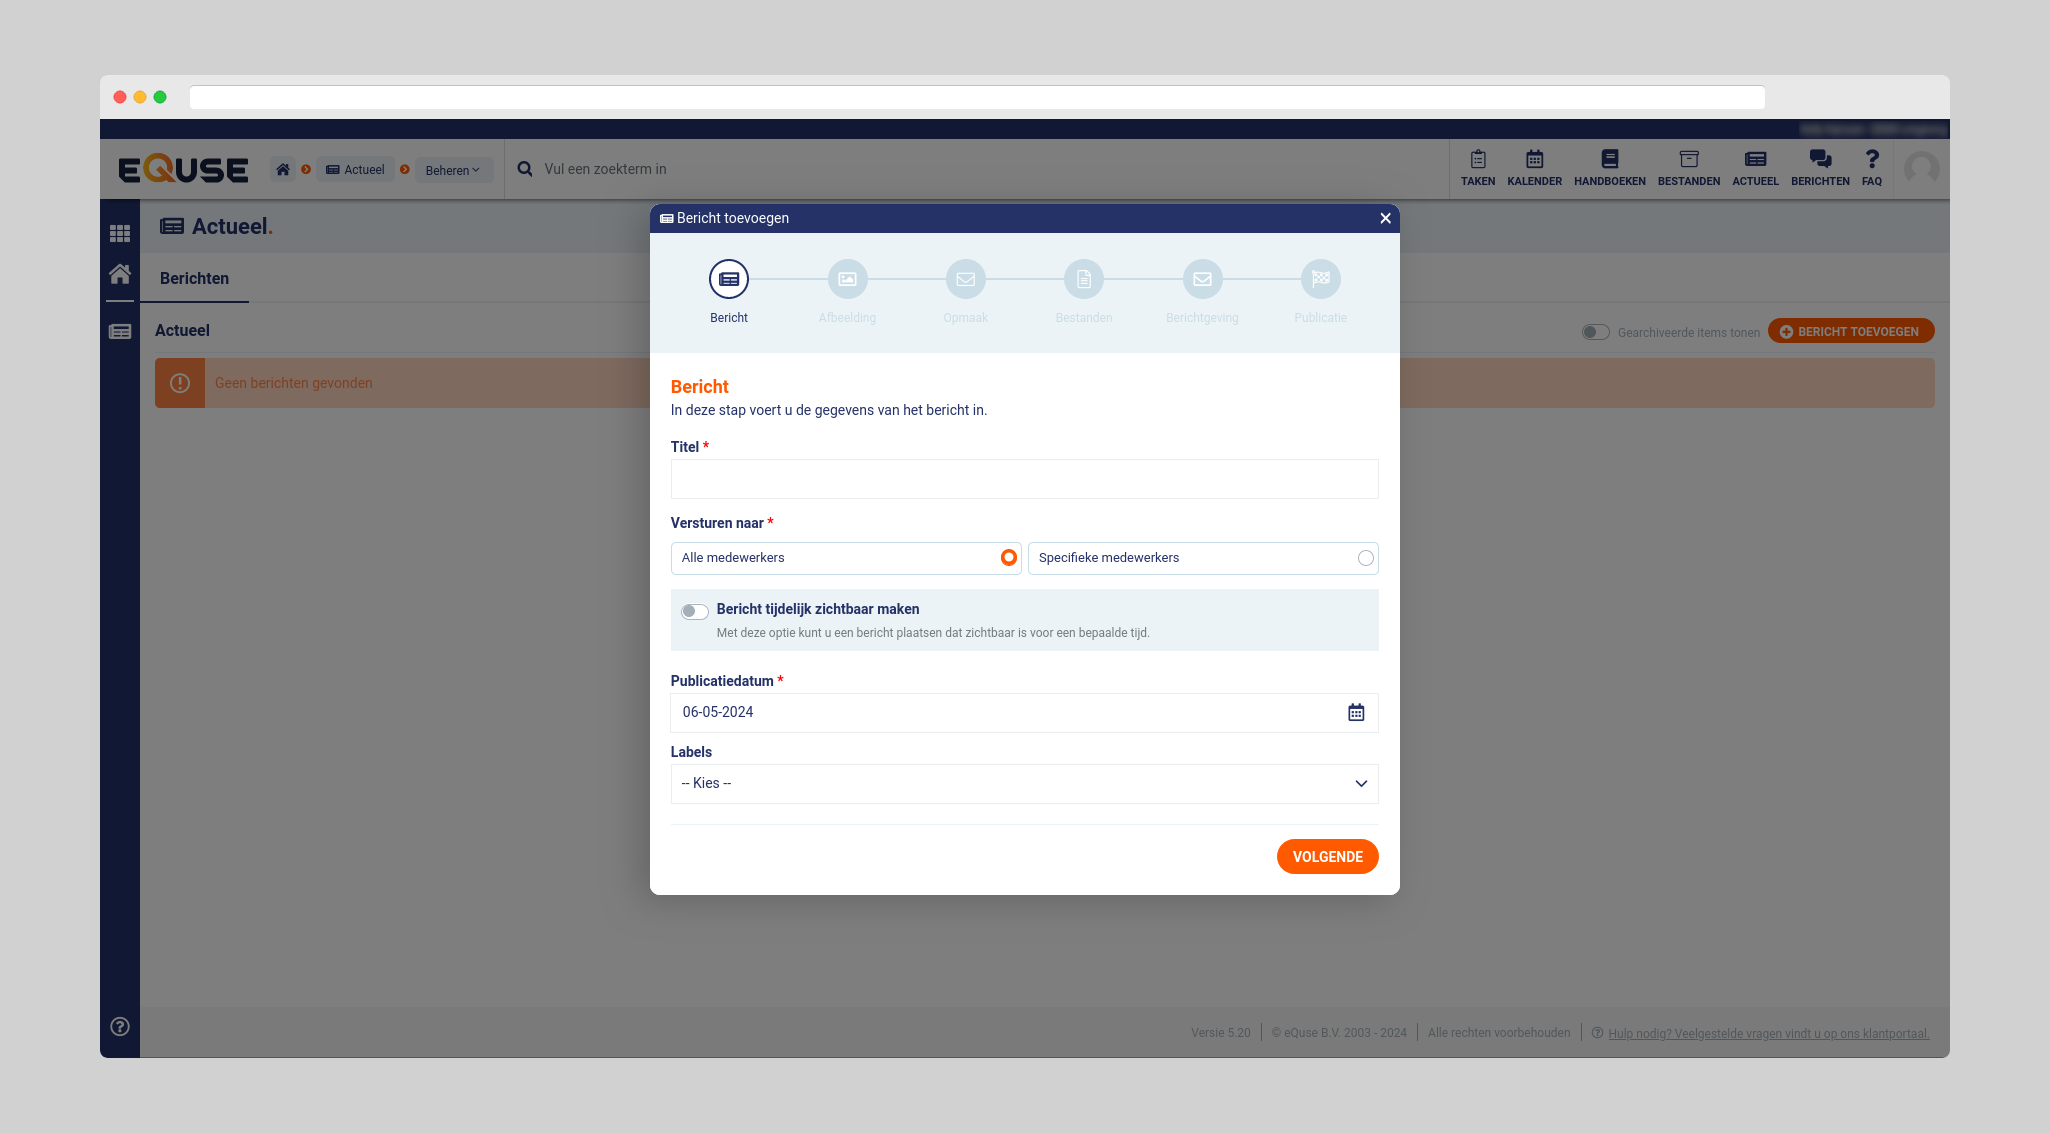
Task: Toggle Gearchiveerde items tonen switch
Action: point(1594,332)
